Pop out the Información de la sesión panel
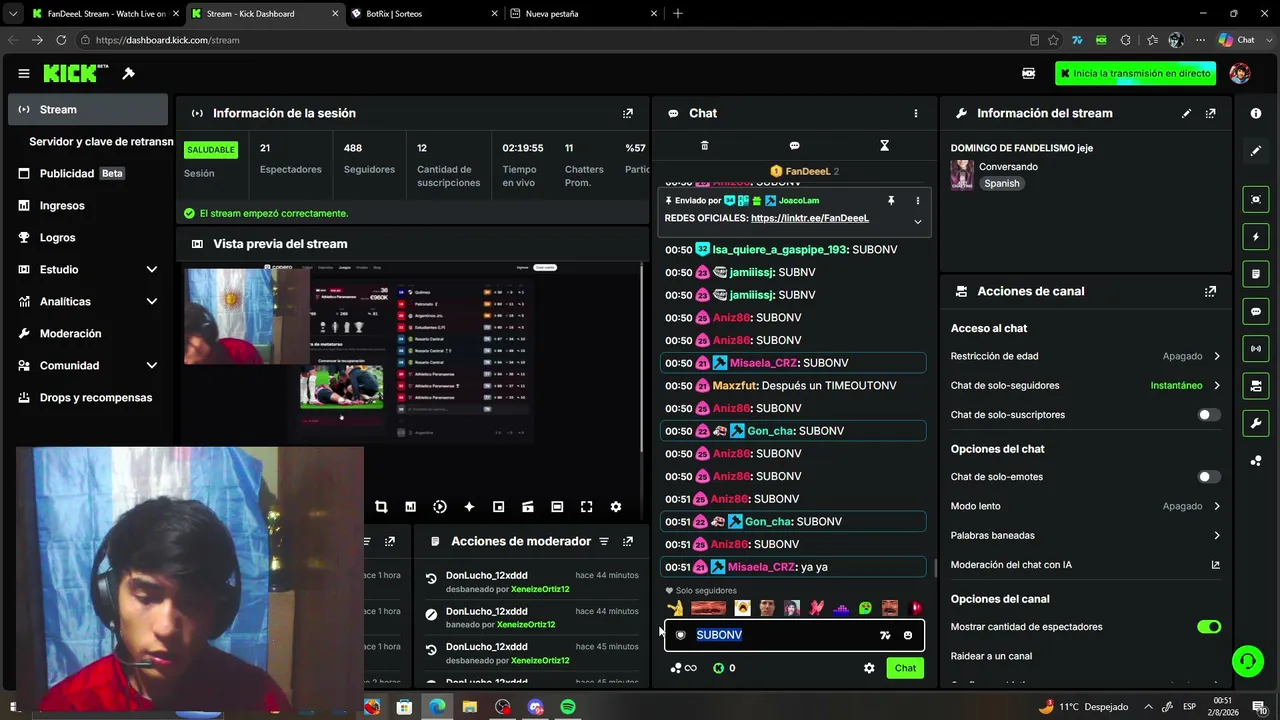Image resolution: width=1280 pixels, height=720 pixels. click(x=628, y=114)
